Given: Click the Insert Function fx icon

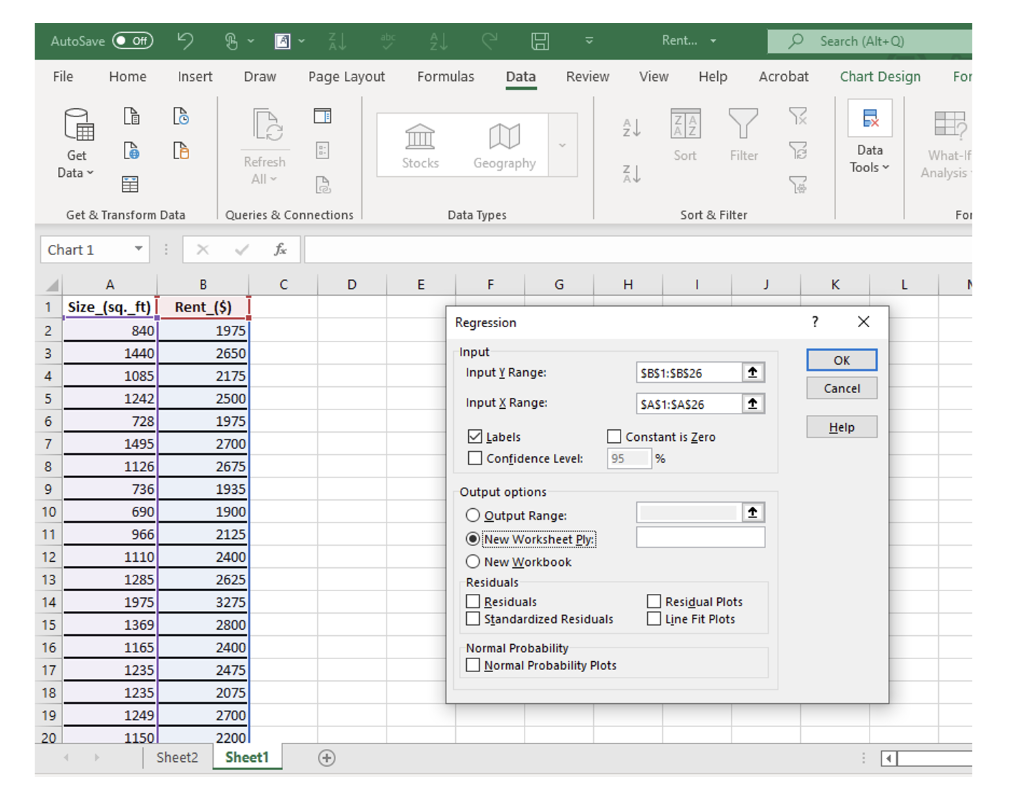Looking at the screenshot, I should pos(280,250).
